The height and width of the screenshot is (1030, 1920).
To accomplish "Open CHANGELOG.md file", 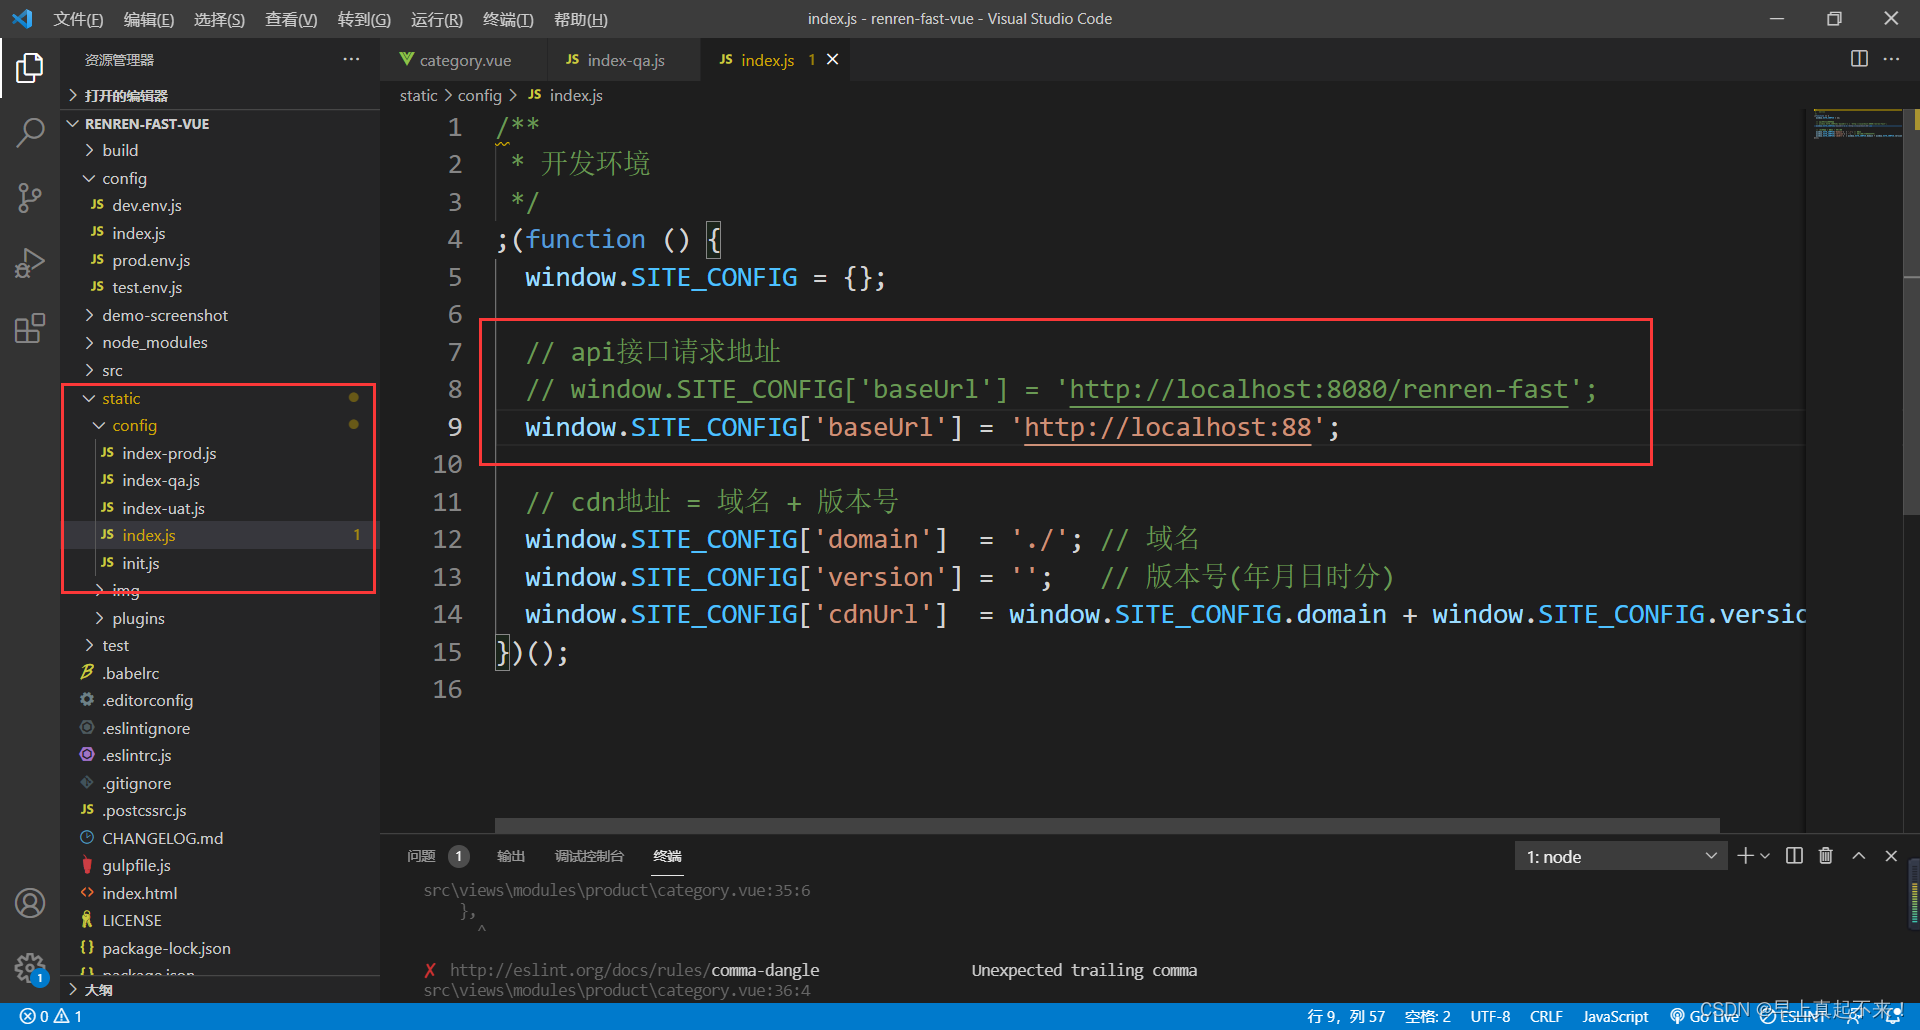I will coord(162,838).
